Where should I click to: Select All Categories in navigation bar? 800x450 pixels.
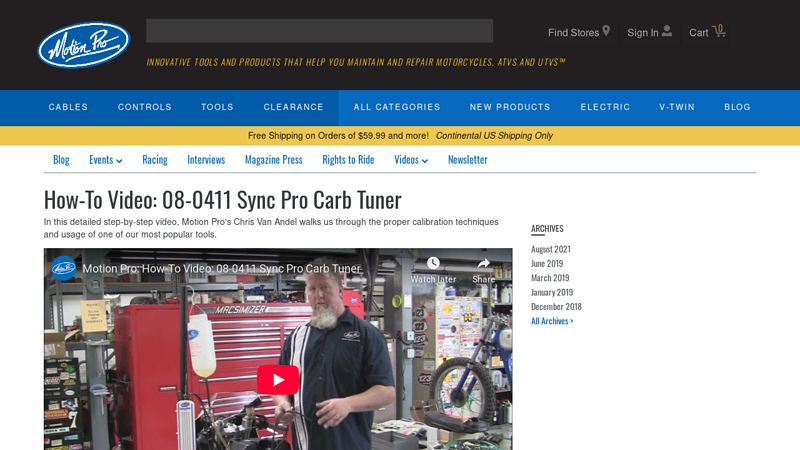tap(397, 107)
